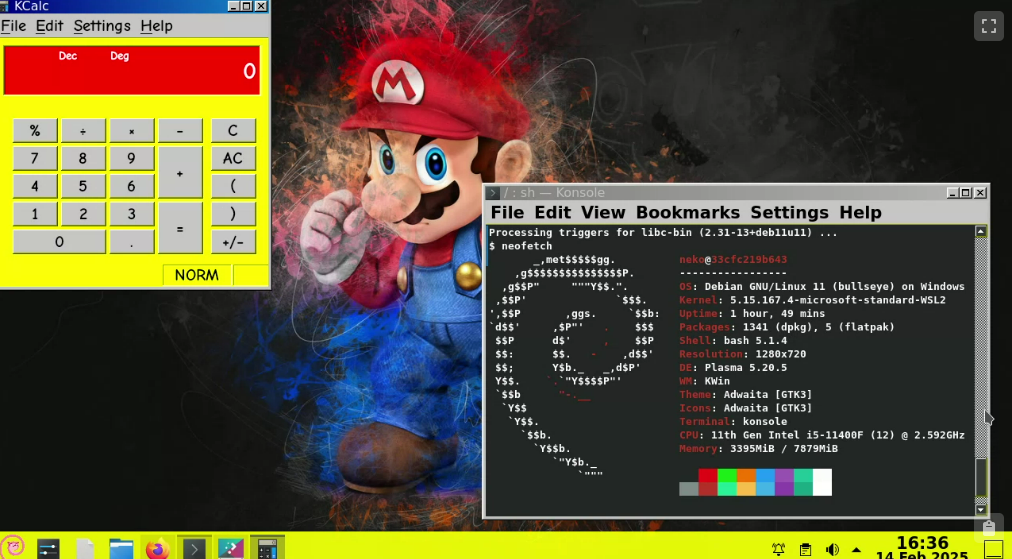Click digit 5 in KCalc
Viewport: 1012px width, 559px height.
[83, 187]
